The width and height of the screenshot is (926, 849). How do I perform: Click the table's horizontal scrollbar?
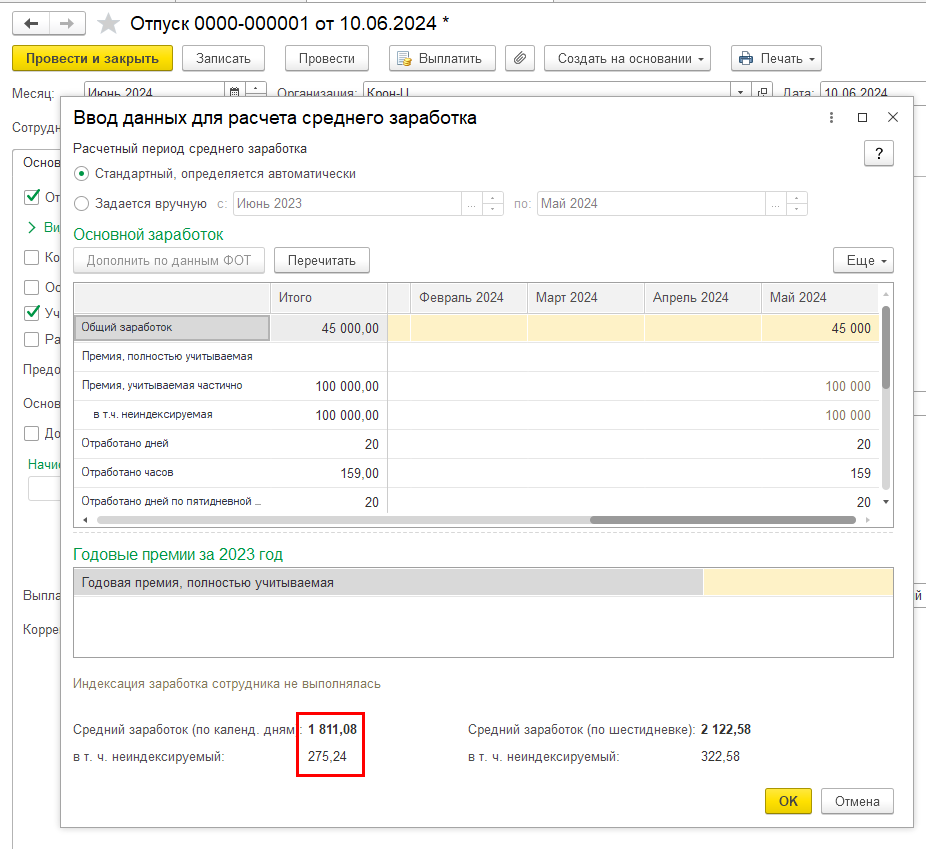click(x=722, y=520)
